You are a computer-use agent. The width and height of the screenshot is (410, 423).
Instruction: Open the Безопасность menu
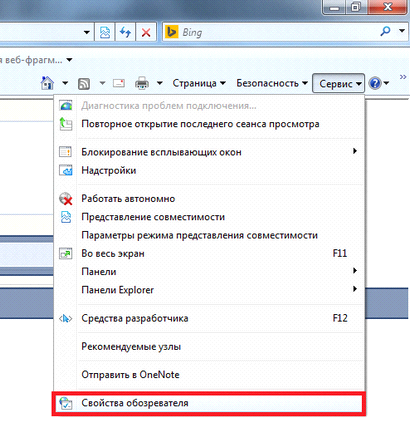272,83
